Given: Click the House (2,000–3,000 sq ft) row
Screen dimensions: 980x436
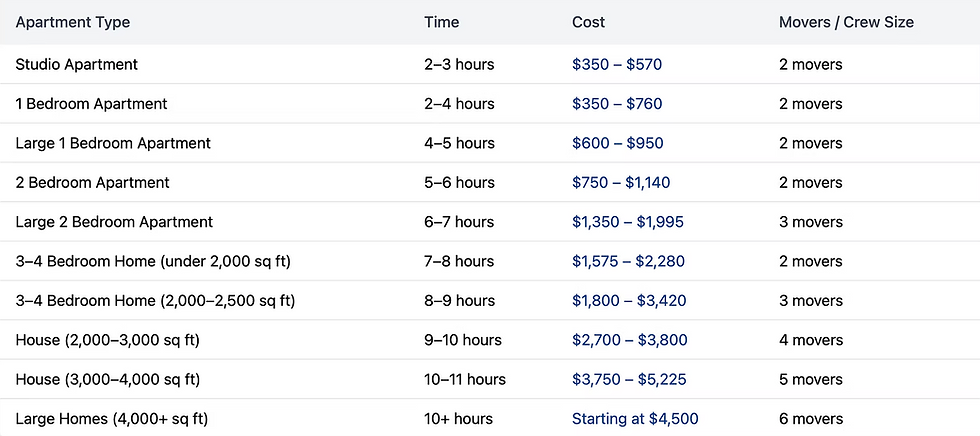Looking at the screenshot, I should tap(108, 340).
